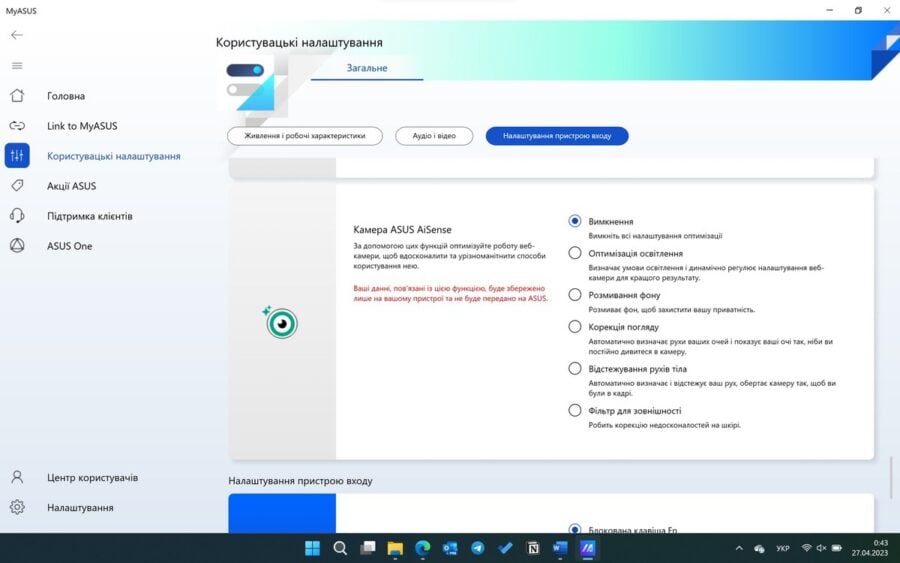The width and height of the screenshot is (900, 563).
Task: Show hidden tray icons chevron
Action: [x=739, y=549]
